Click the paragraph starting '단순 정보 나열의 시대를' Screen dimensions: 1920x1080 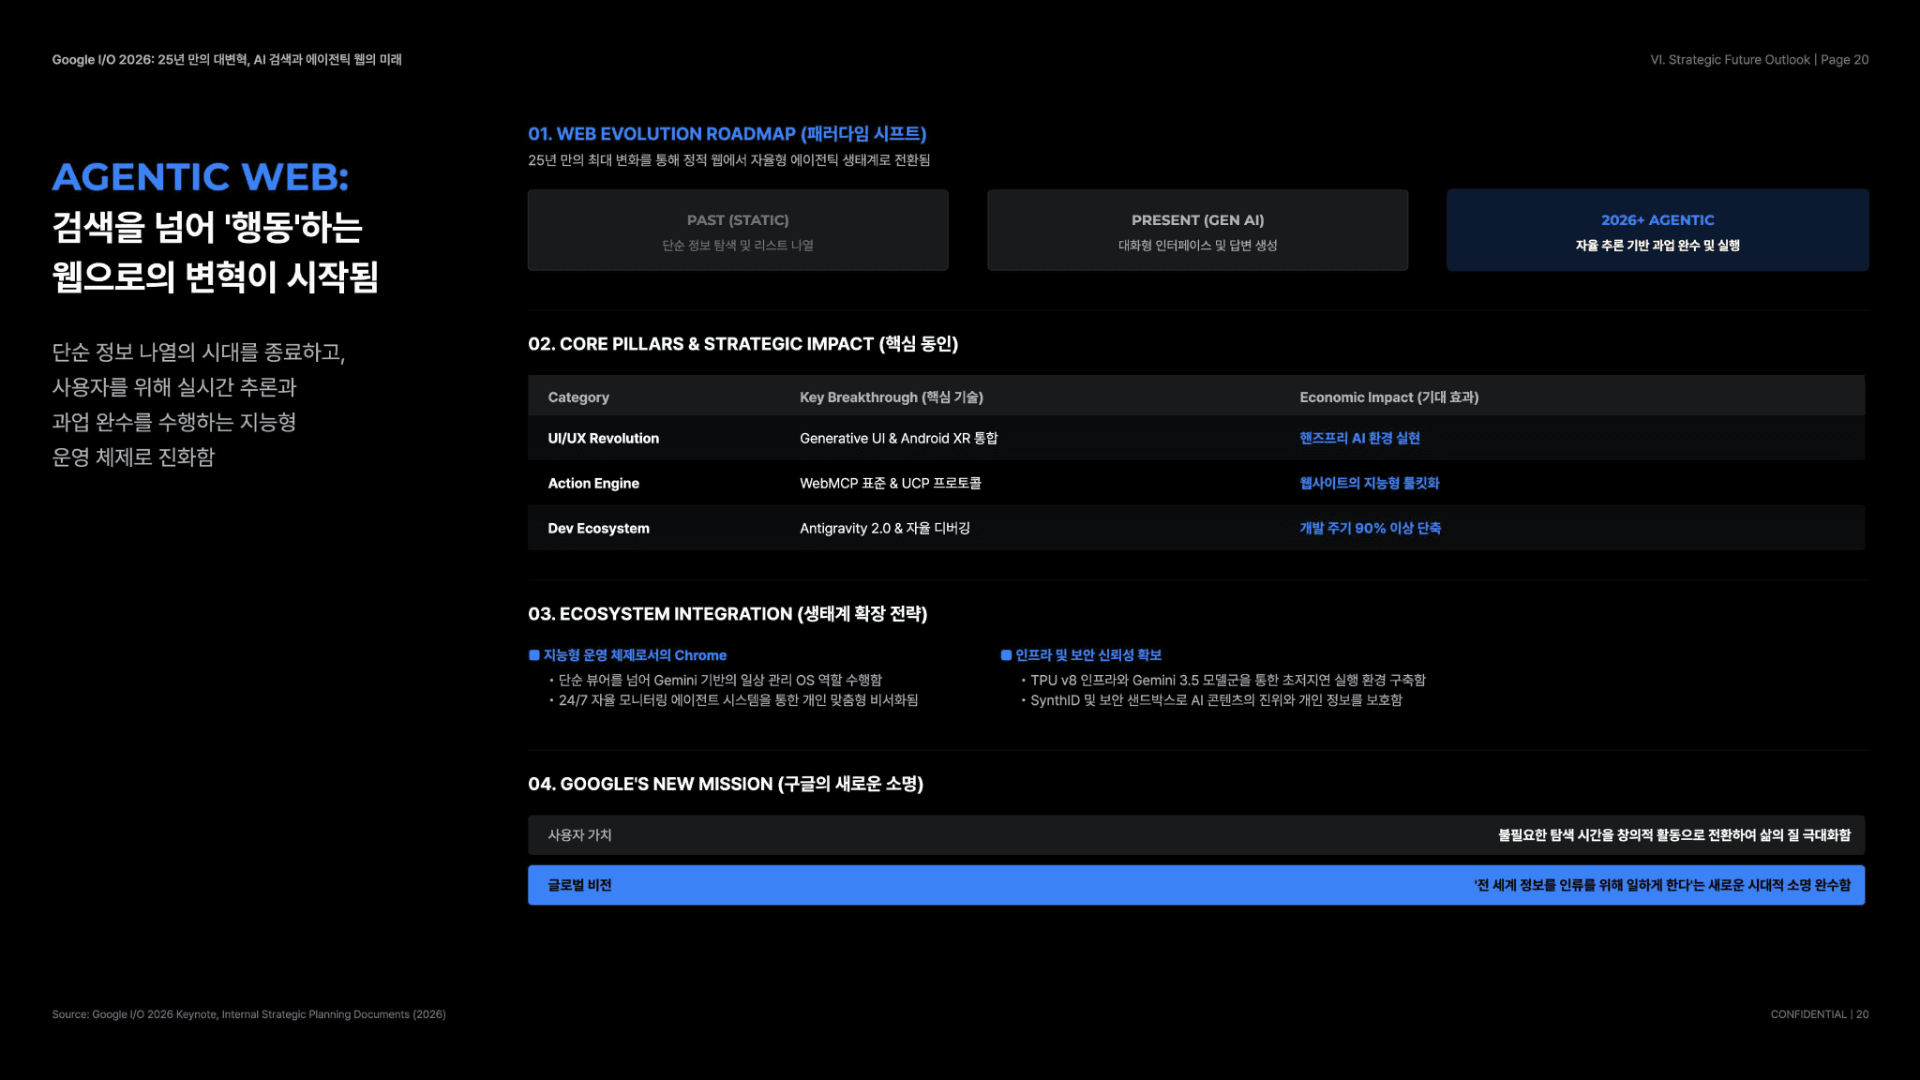click(x=199, y=405)
